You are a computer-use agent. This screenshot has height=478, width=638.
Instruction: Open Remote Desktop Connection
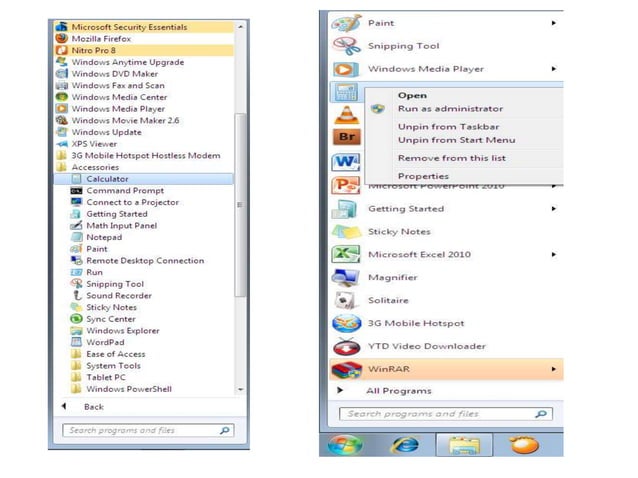[145, 260]
